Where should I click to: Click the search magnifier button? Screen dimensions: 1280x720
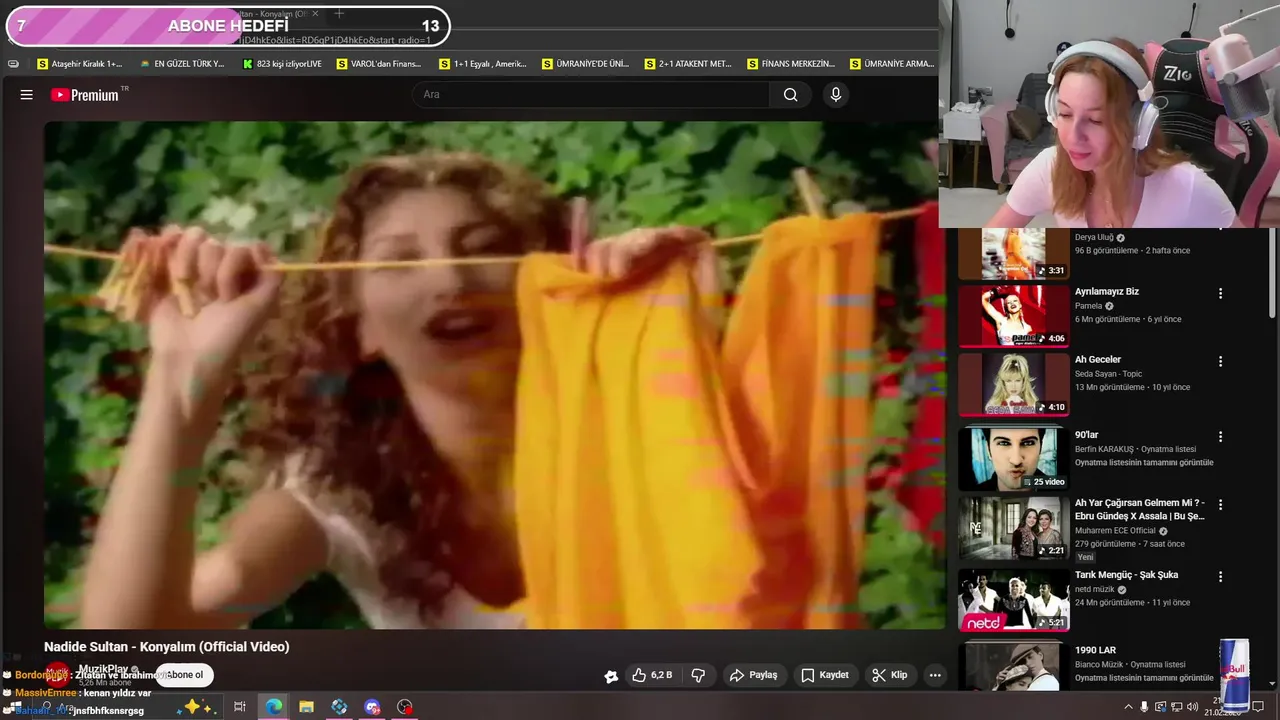[791, 95]
